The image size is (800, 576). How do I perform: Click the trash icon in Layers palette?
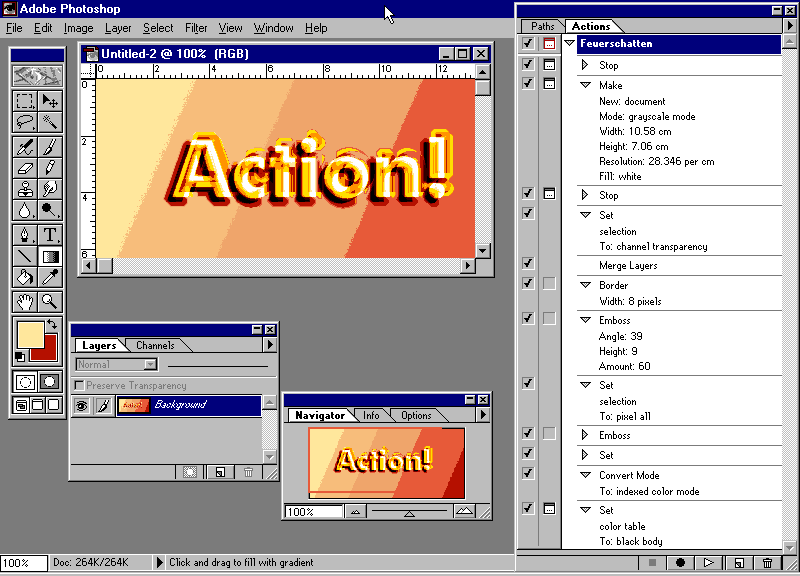[248, 472]
